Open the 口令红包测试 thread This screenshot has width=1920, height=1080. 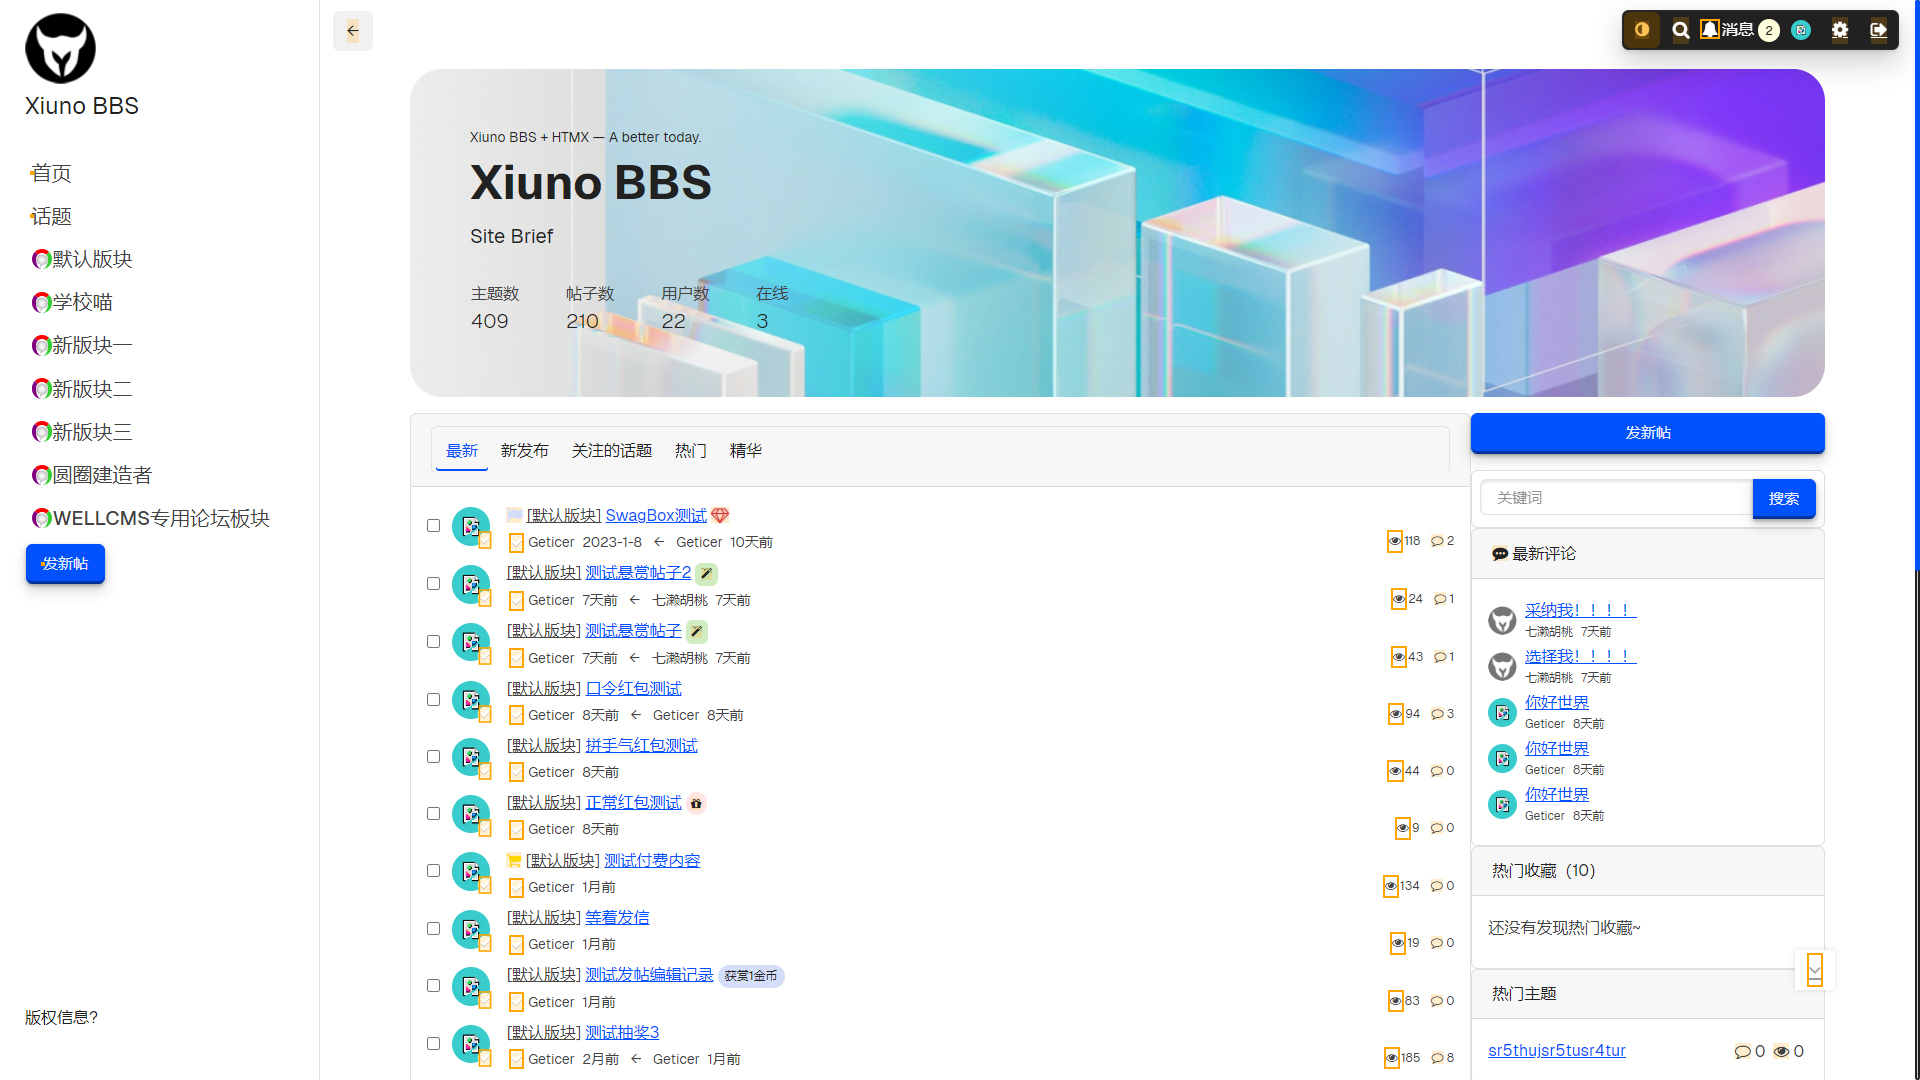click(x=633, y=689)
